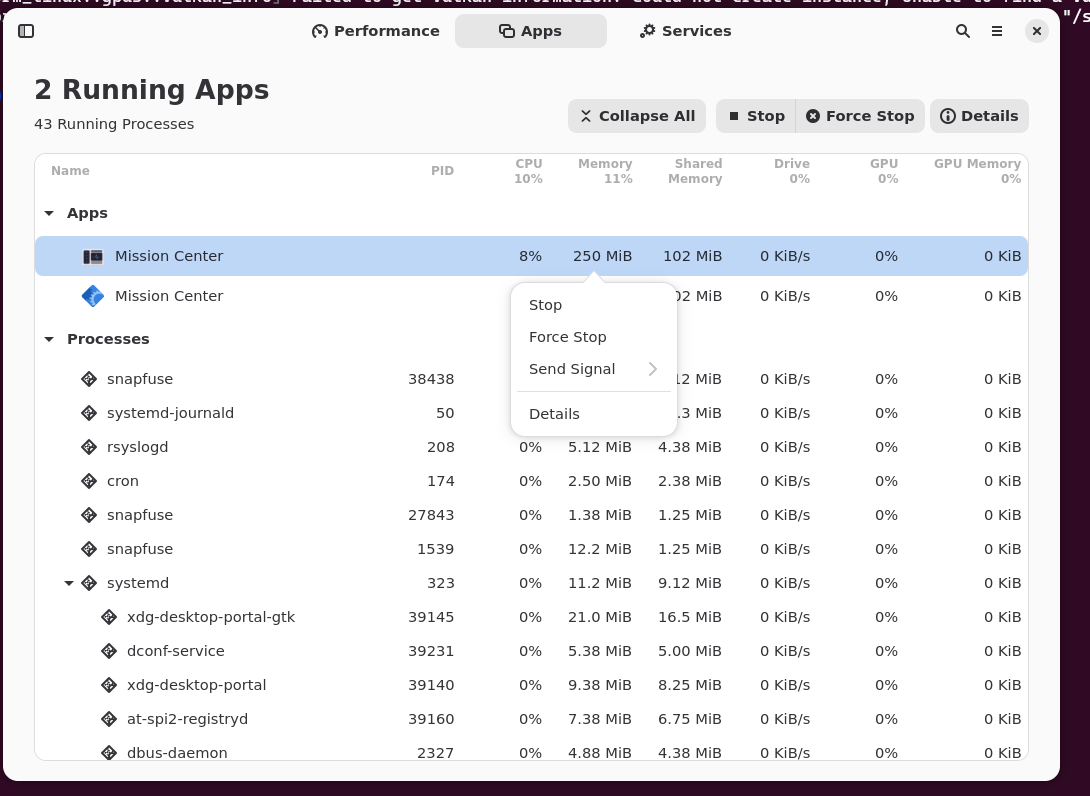This screenshot has width=1090, height=796.
Task: Click the process list scrollbar
Action: point(1022,450)
